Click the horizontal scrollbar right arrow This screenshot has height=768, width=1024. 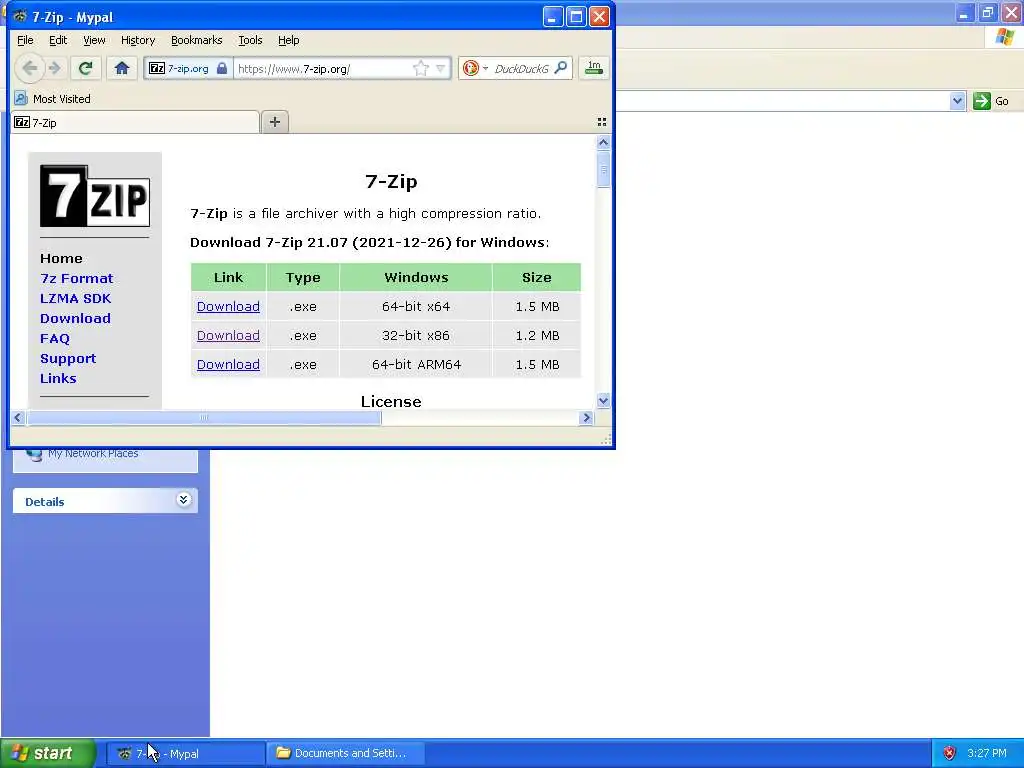586,418
